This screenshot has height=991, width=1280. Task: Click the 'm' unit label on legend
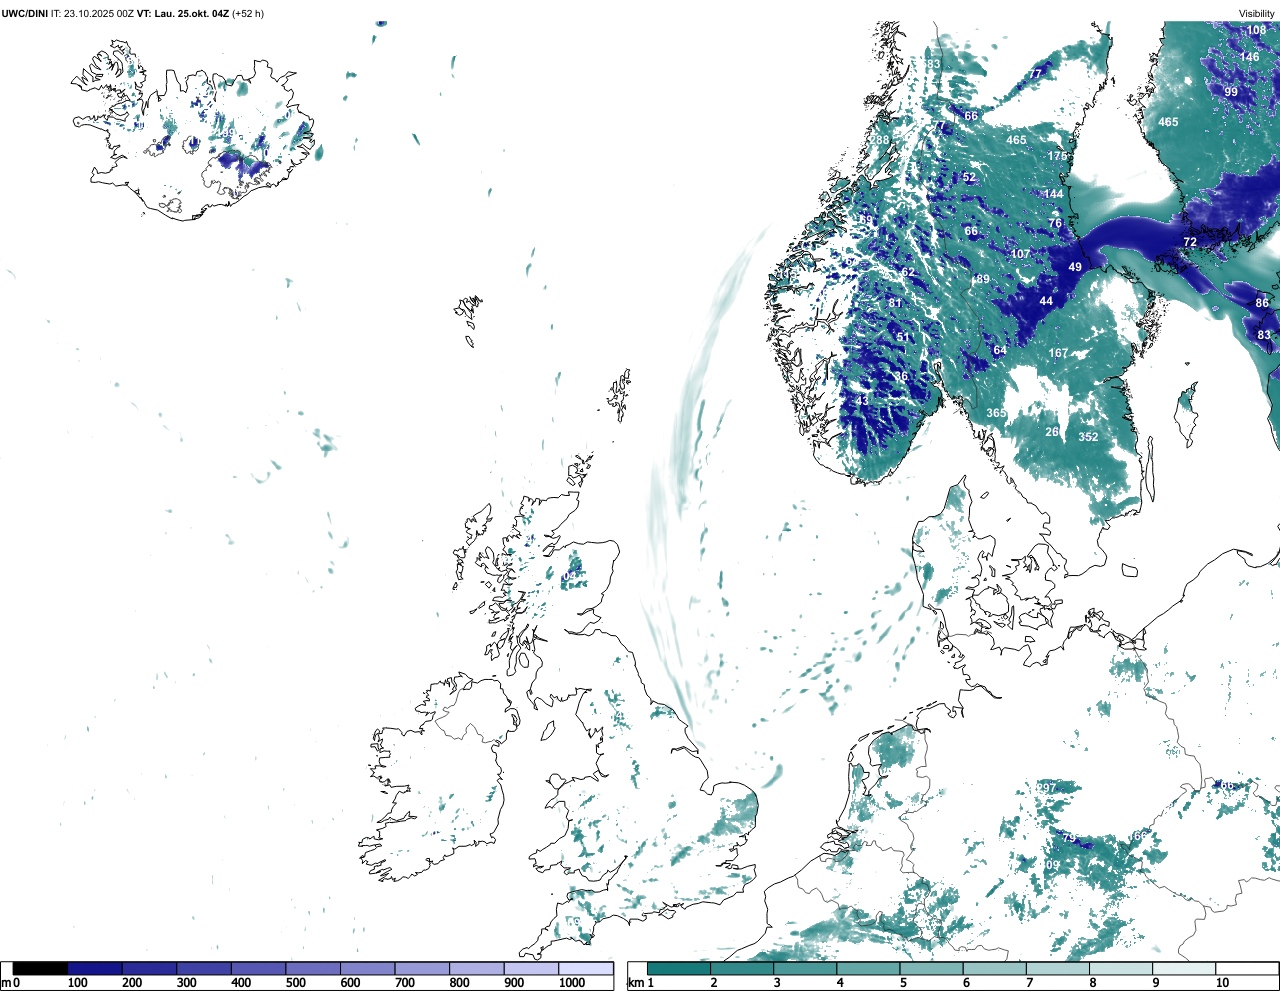tap(5, 983)
